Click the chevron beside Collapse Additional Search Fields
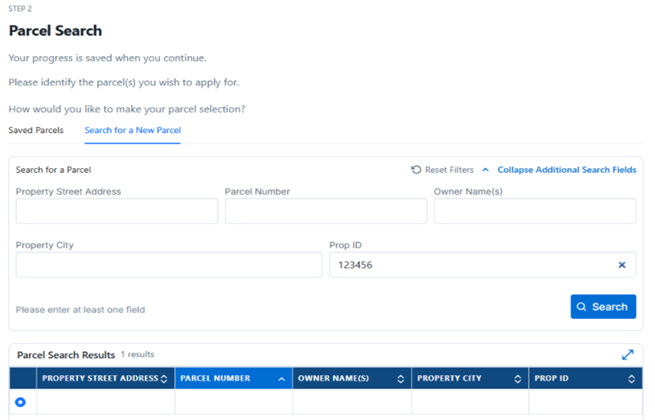The height and width of the screenshot is (420, 655). [x=485, y=170]
